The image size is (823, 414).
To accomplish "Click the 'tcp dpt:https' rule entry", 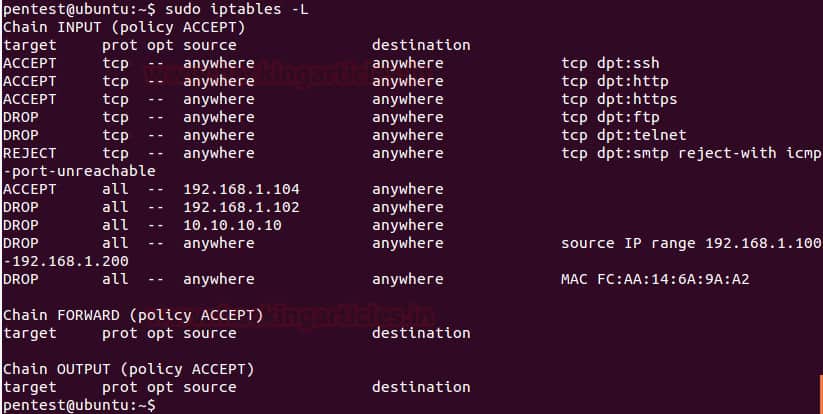I will click(x=619, y=99).
